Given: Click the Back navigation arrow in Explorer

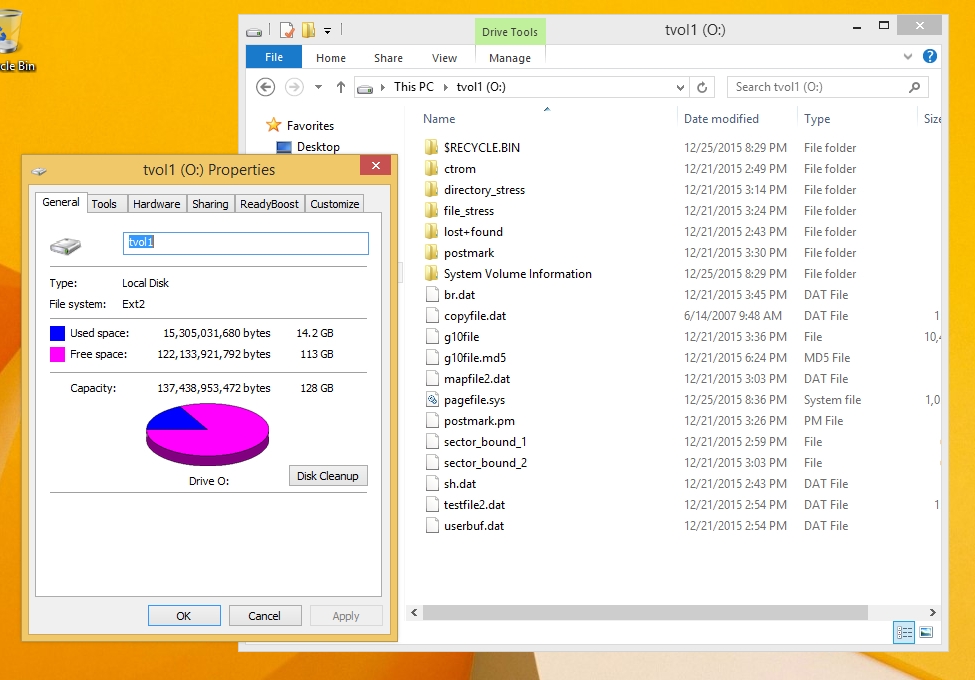Looking at the screenshot, I should click(x=266, y=87).
